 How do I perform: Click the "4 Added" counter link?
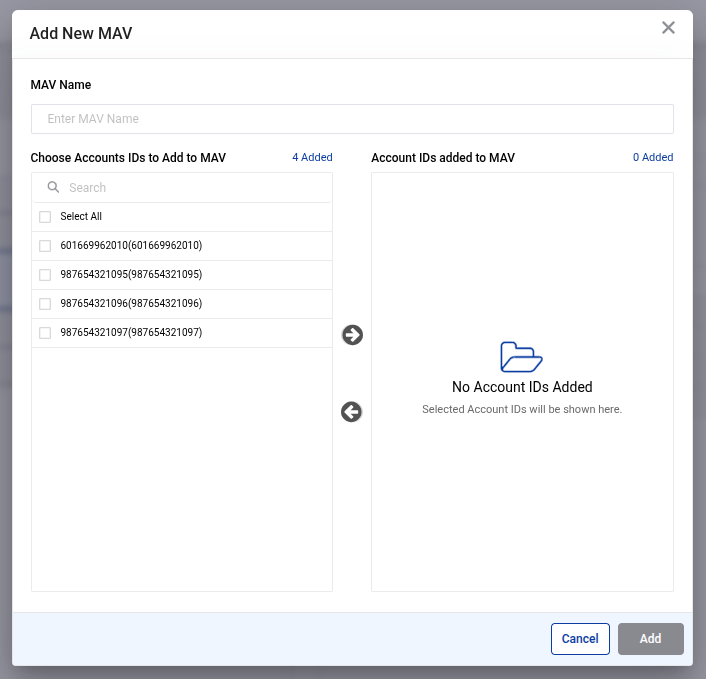point(312,158)
